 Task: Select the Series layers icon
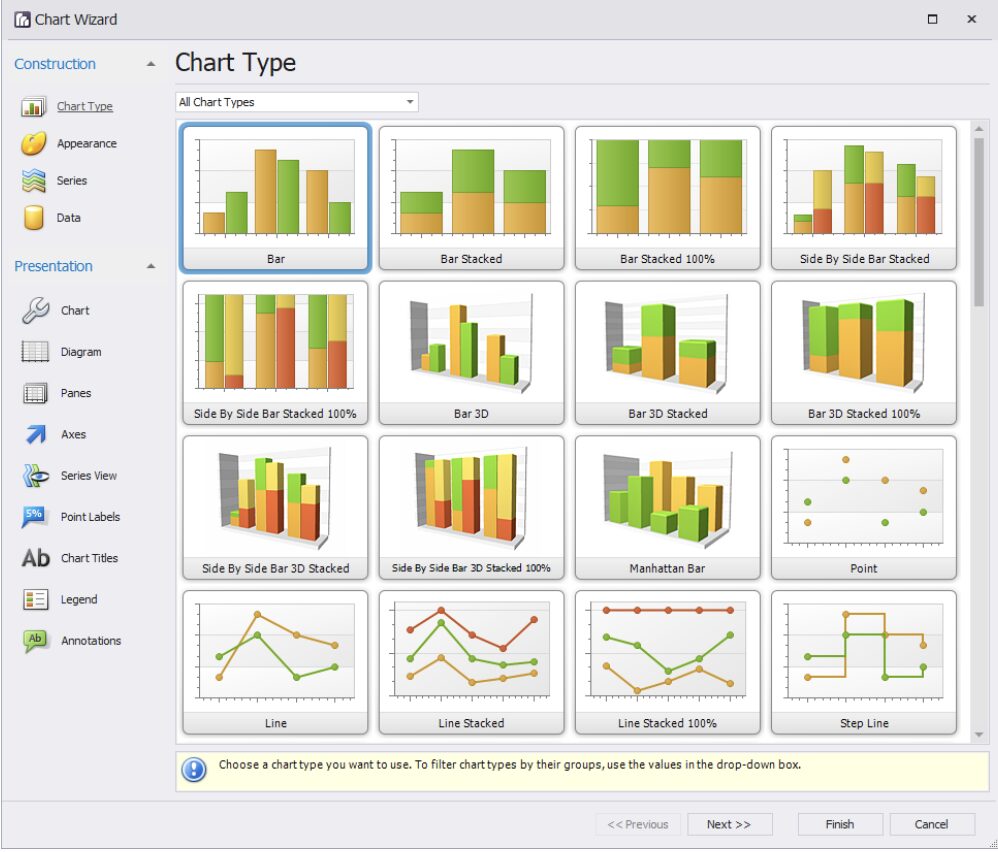(x=34, y=181)
